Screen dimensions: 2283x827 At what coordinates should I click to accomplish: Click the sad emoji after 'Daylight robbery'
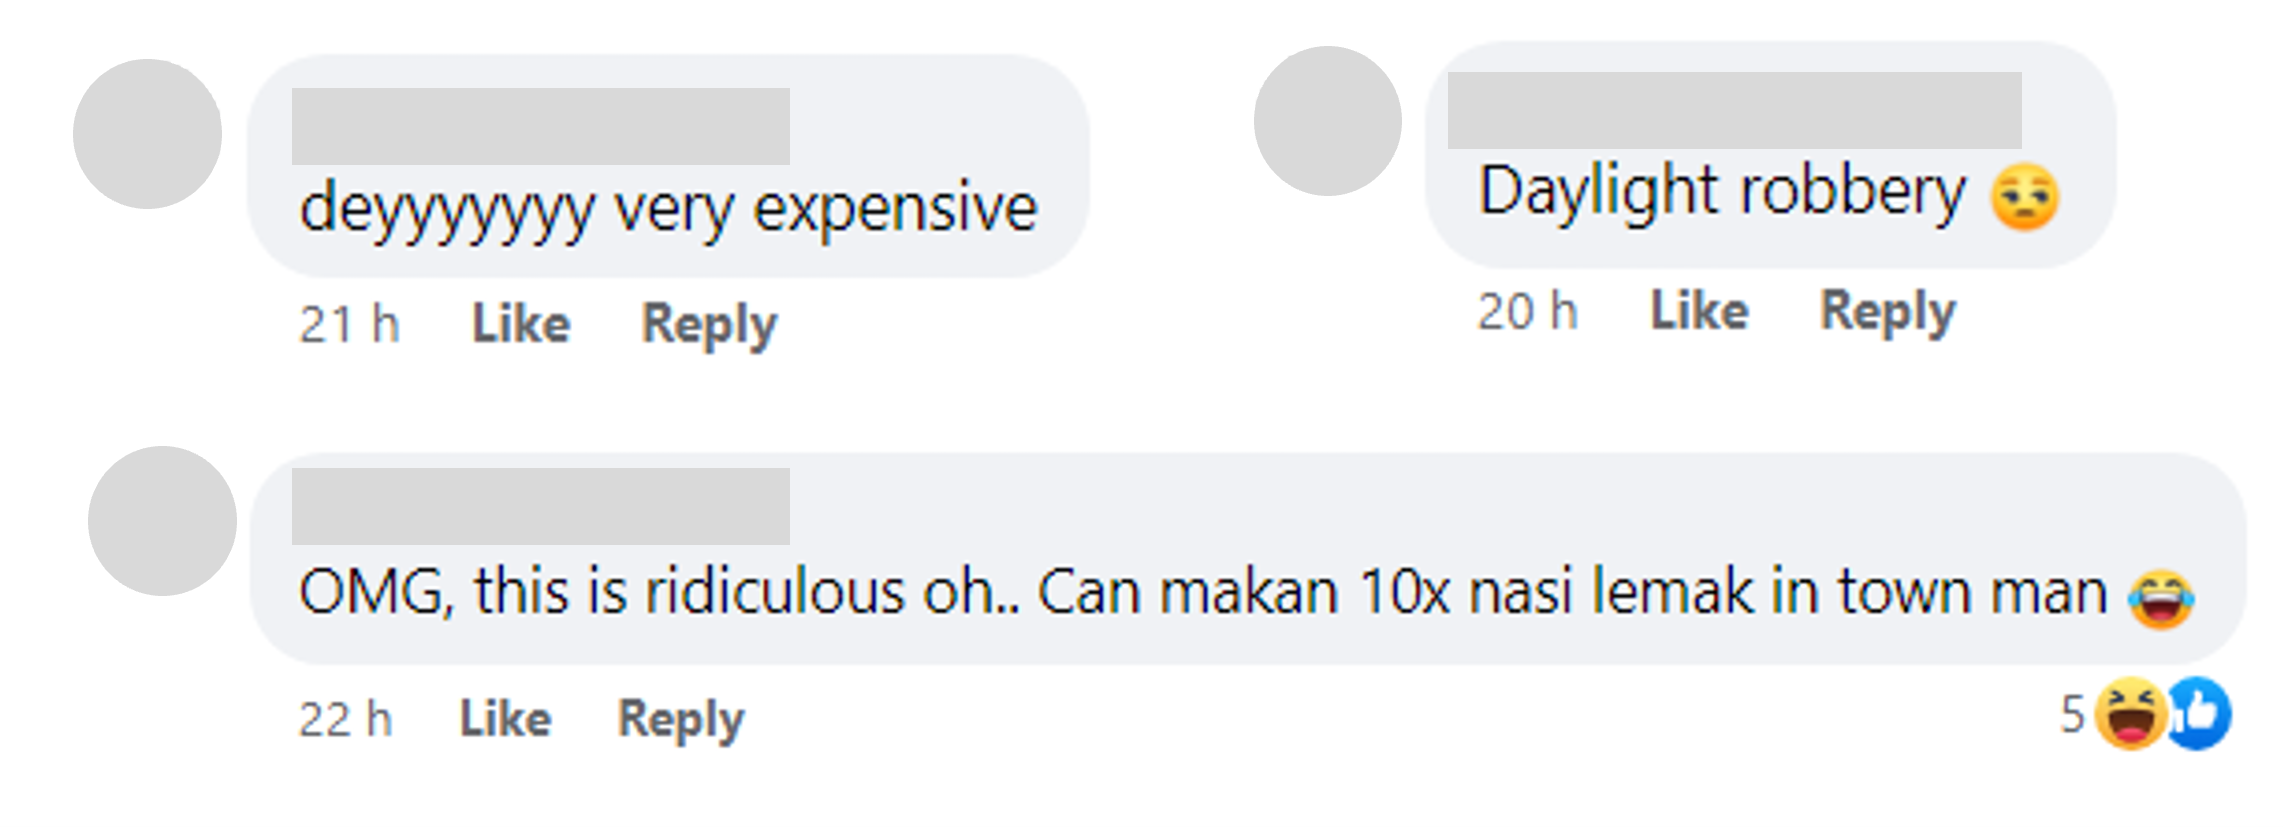pos(2024,197)
